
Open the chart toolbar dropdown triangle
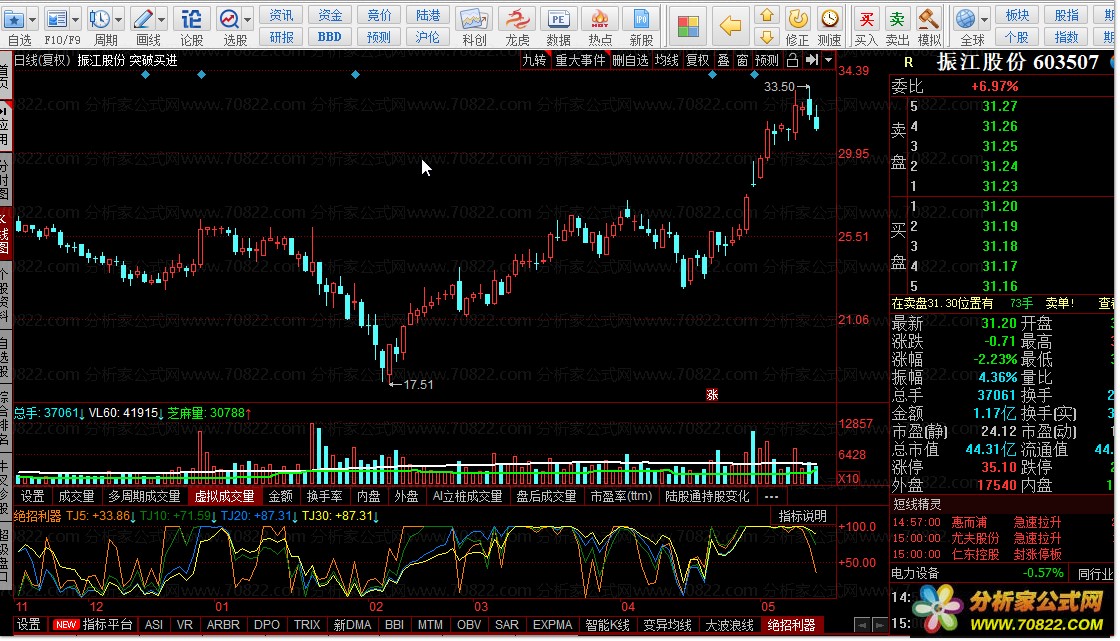click(828, 61)
